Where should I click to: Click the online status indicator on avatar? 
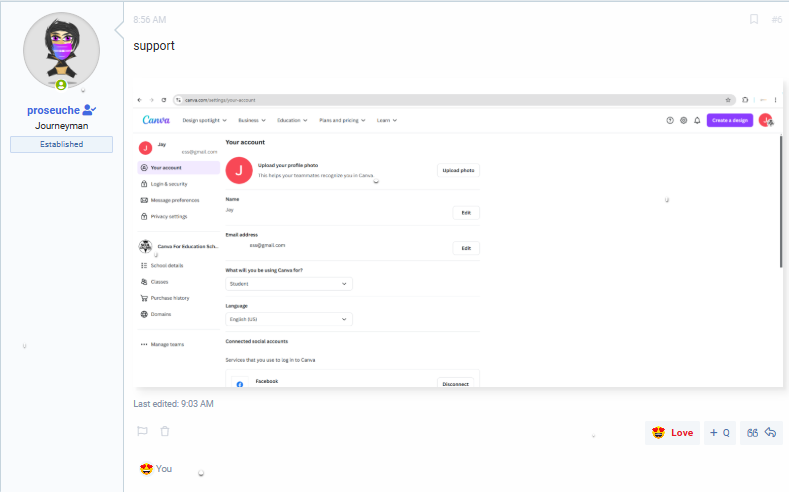pyautogui.click(x=61, y=85)
